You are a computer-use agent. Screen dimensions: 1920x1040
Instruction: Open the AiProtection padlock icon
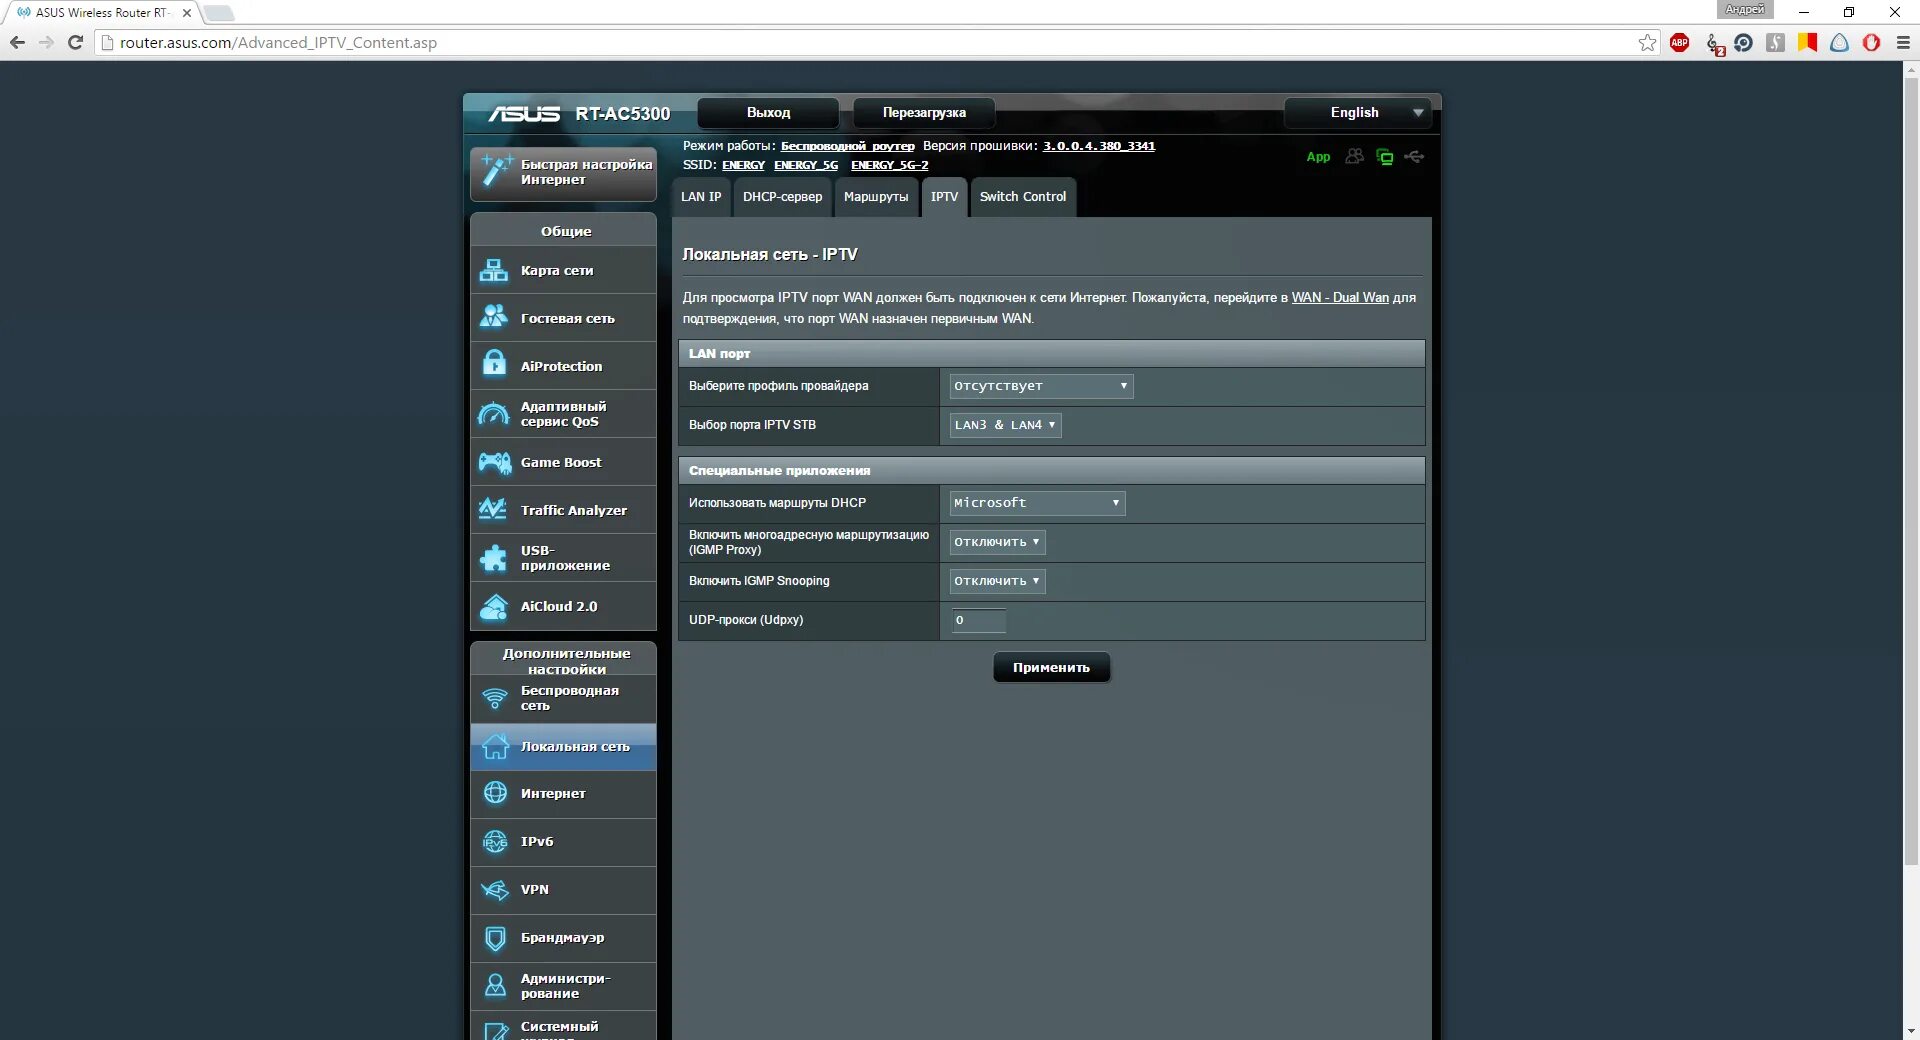494,364
